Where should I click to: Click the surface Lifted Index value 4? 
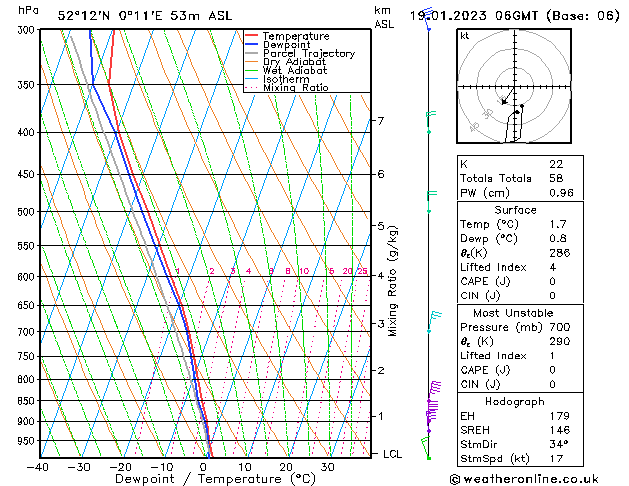pos(552,267)
